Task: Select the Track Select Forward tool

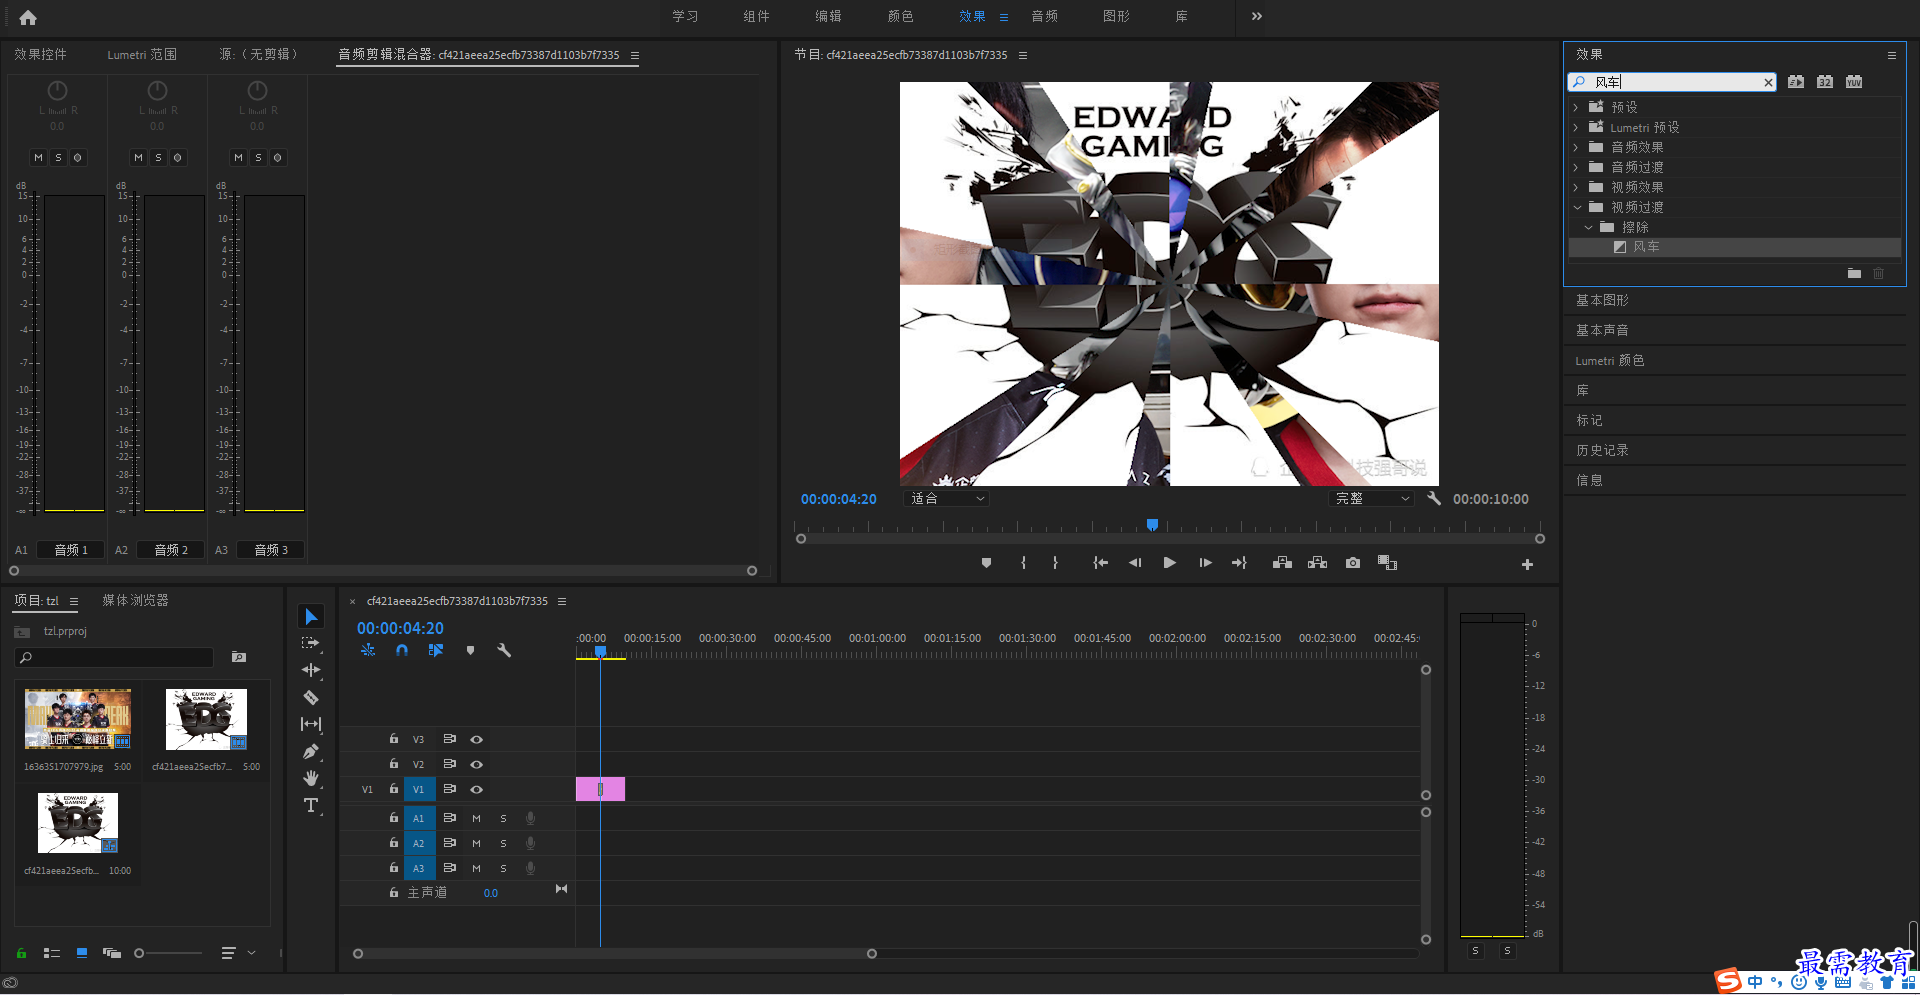Action: point(311,643)
